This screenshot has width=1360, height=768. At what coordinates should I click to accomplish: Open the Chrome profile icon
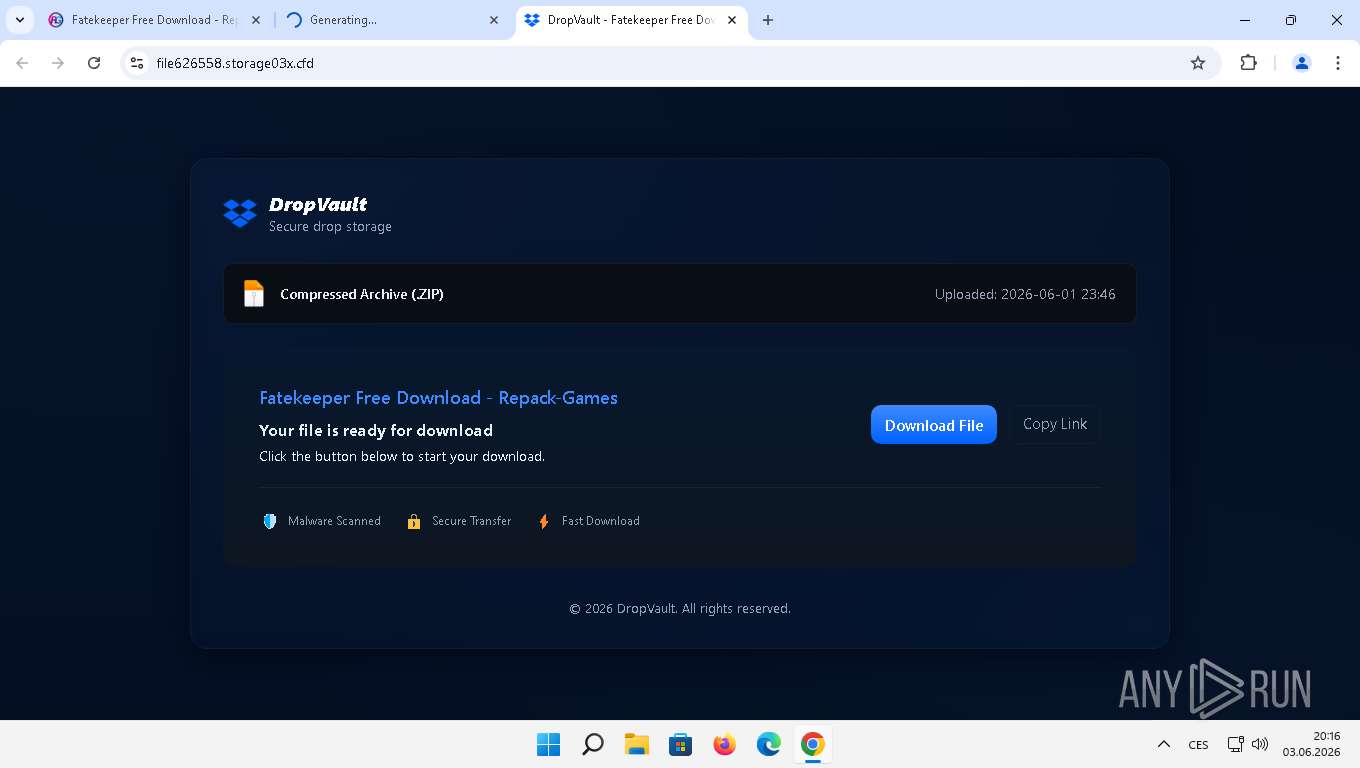pyautogui.click(x=1302, y=63)
